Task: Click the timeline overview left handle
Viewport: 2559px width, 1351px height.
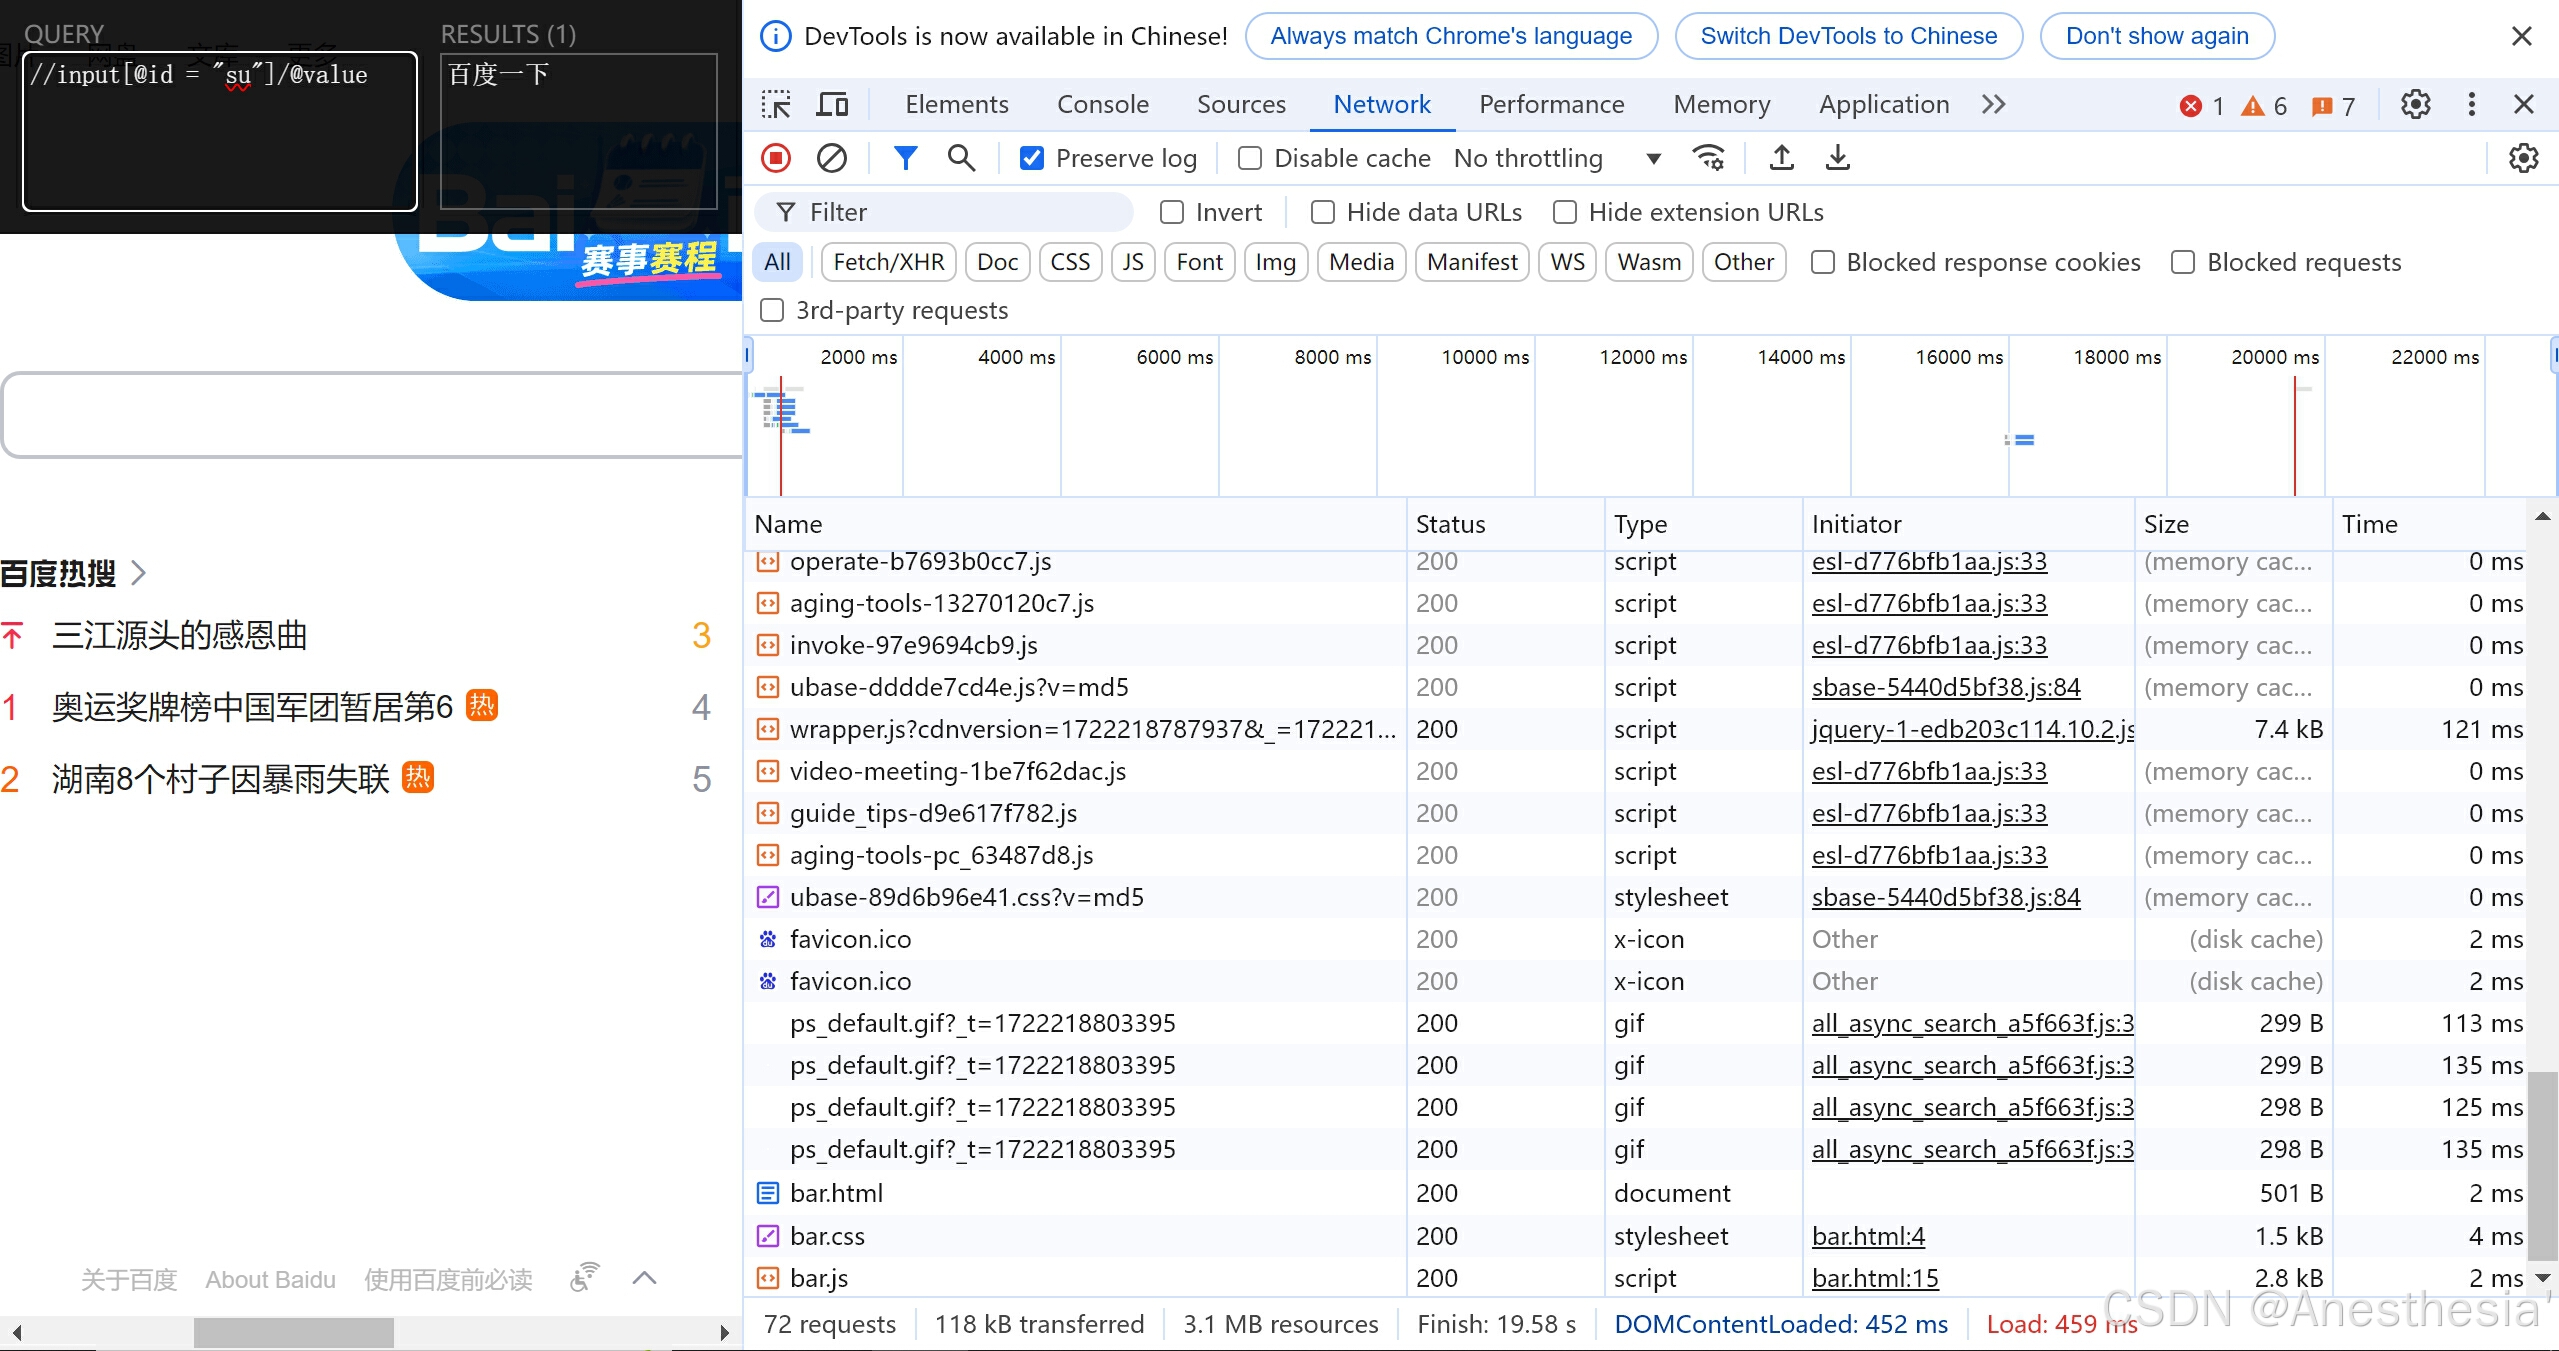Action: pos(747,355)
